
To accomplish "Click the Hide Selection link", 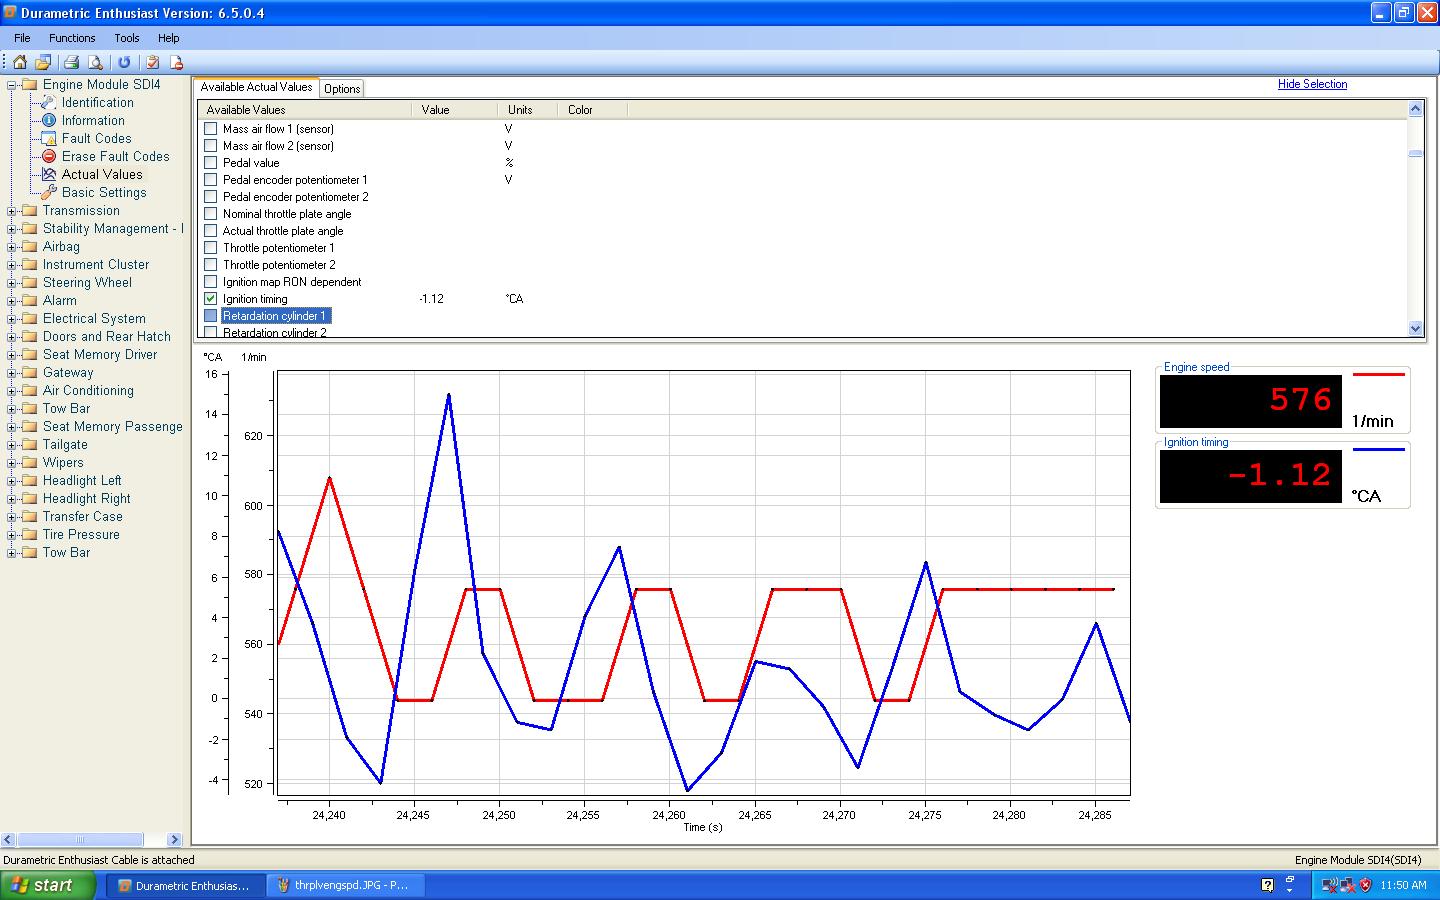I will pyautogui.click(x=1312, y=84).
